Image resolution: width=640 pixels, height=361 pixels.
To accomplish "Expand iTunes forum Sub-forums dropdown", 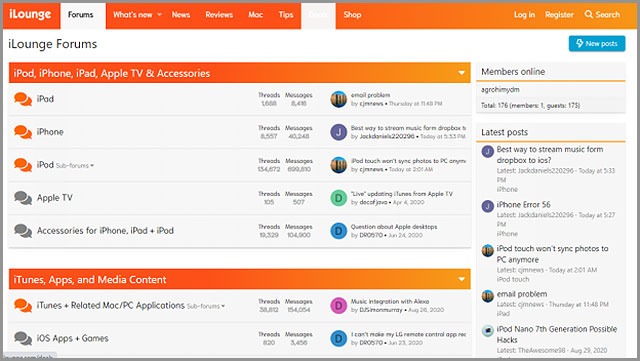I will point(206,306).
